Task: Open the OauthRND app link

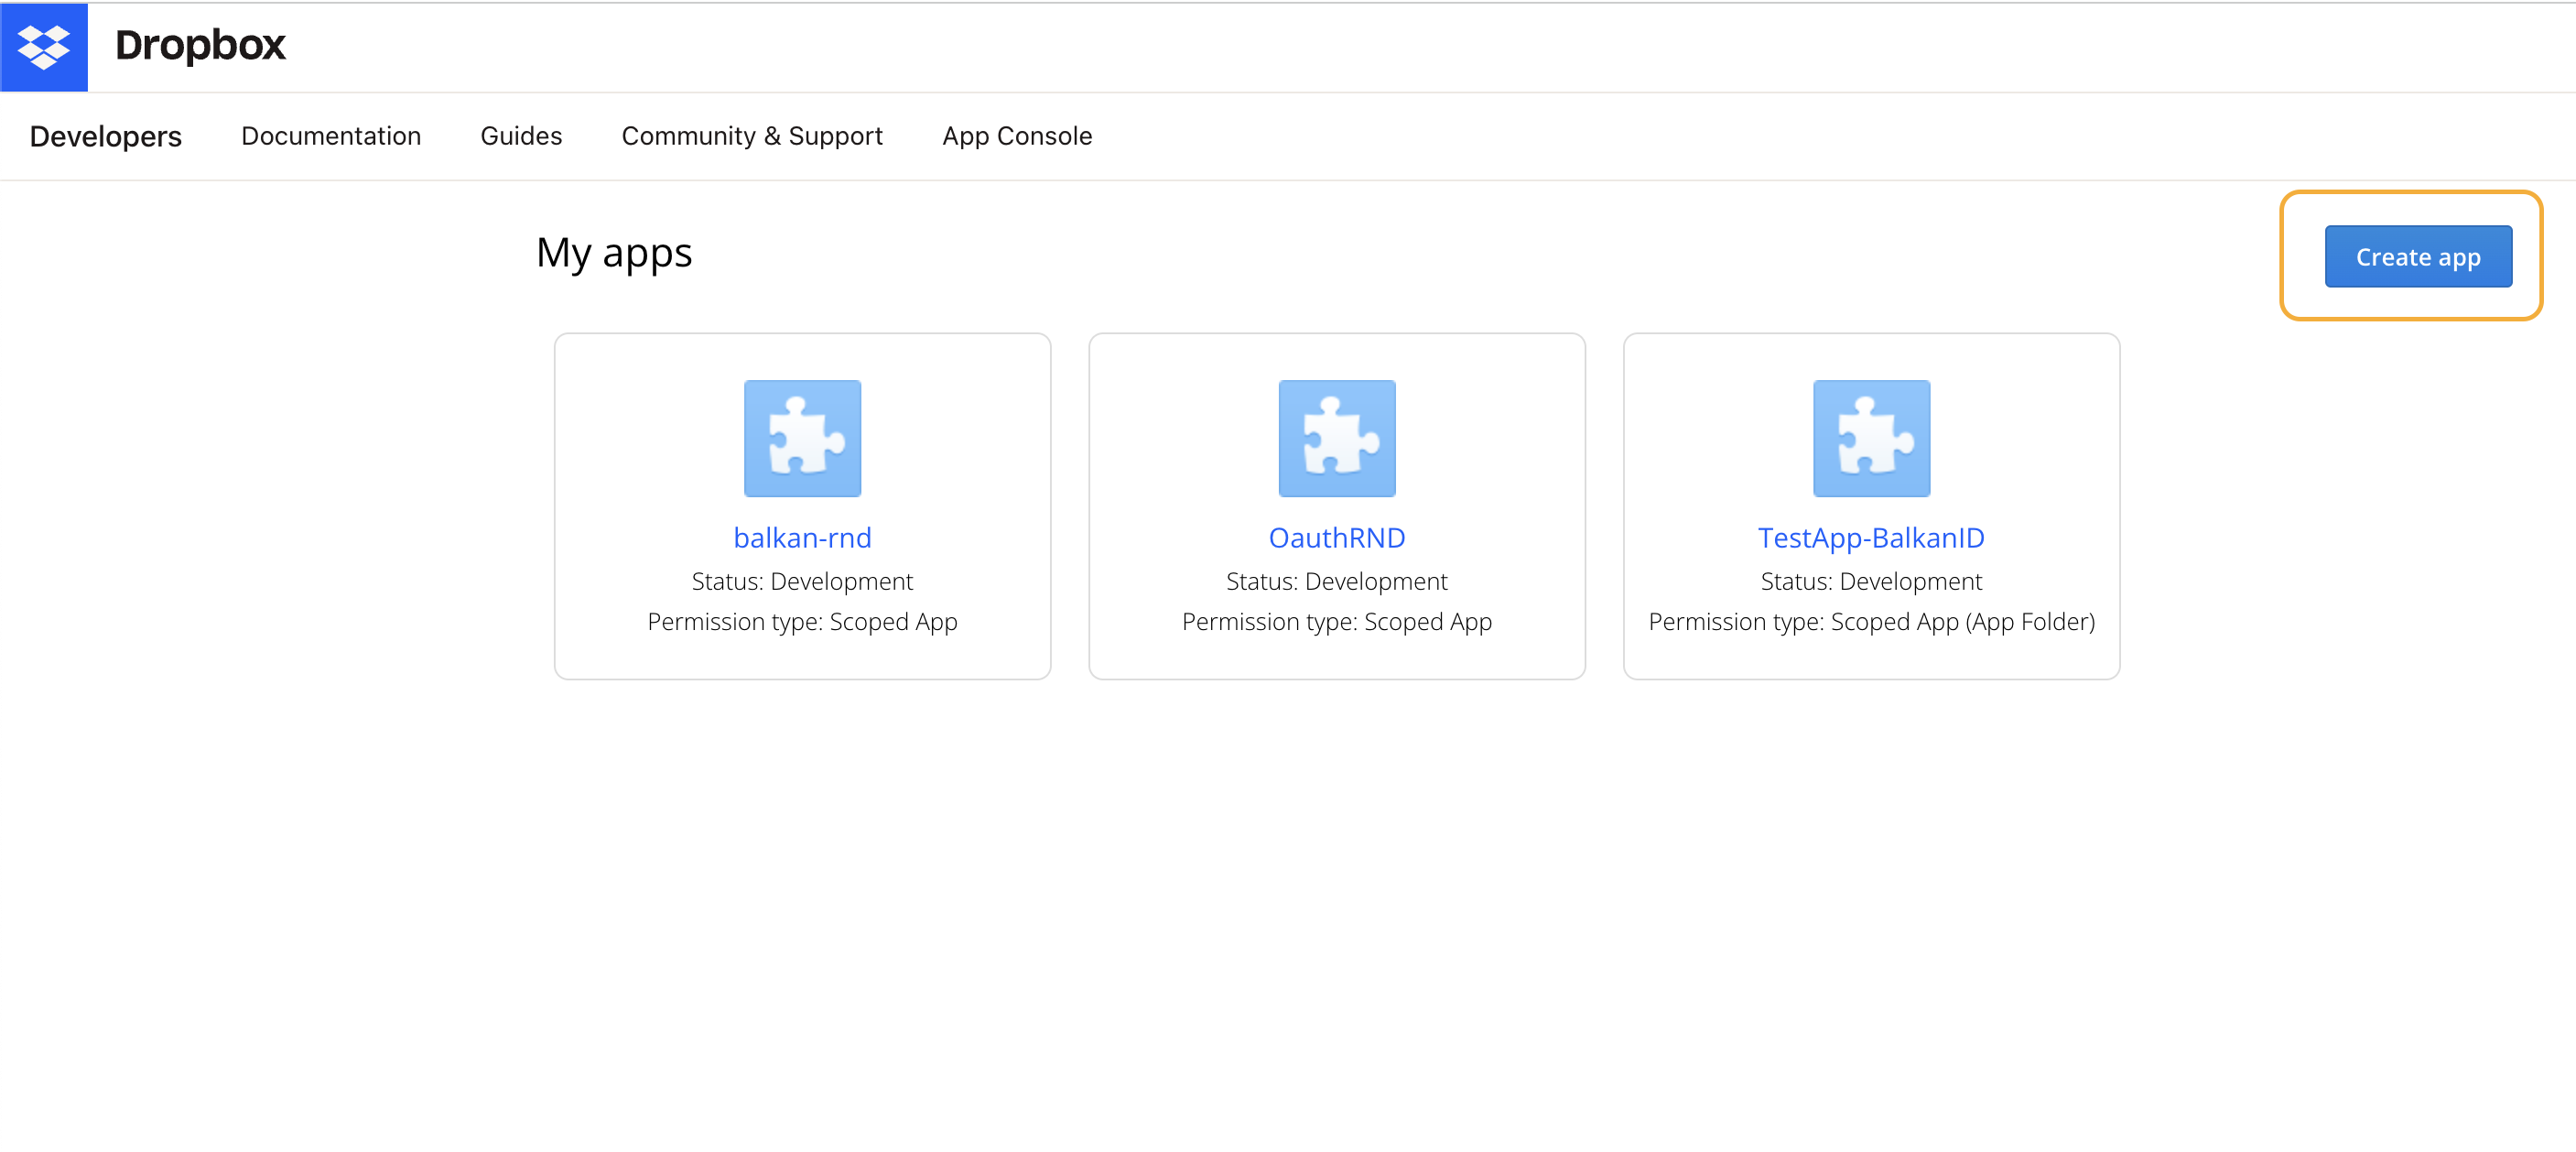Action: tap(1336, 538)
